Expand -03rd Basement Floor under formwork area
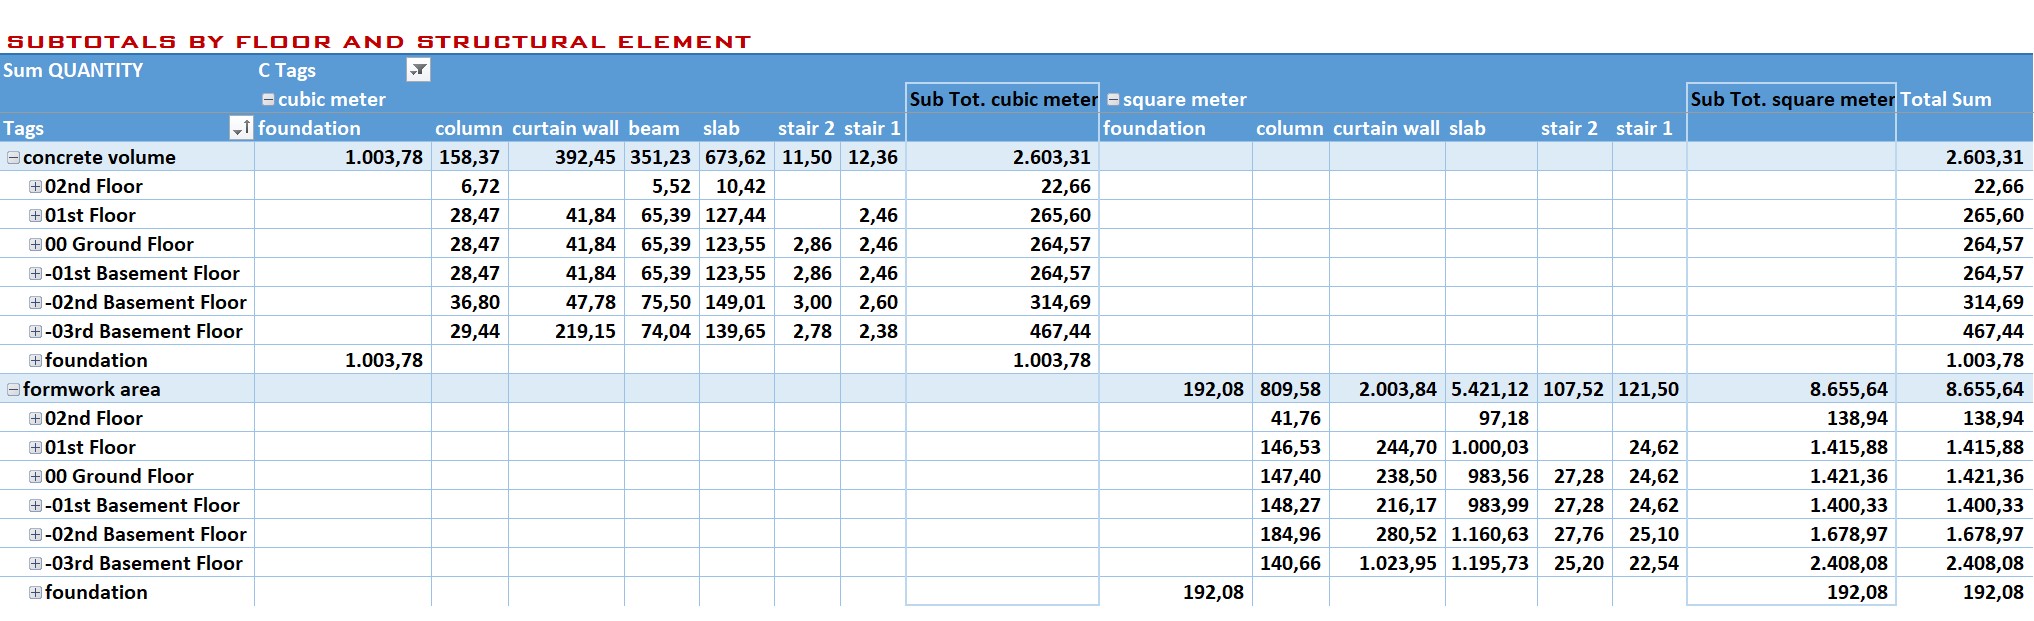 [35, 563]
